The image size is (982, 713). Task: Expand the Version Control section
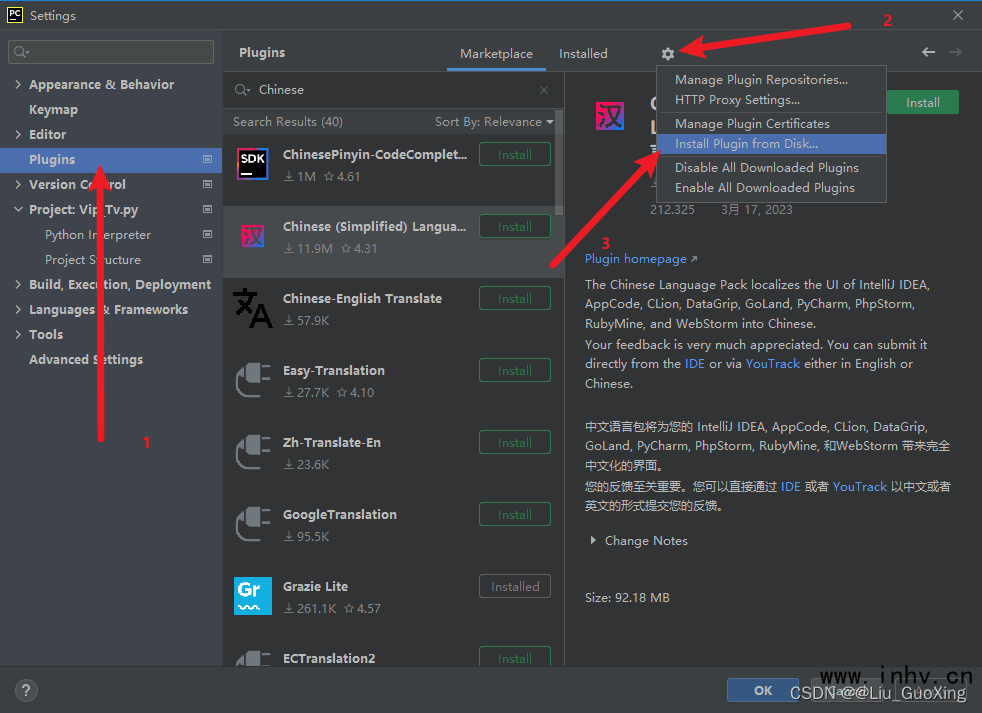[x=18, y=185]
